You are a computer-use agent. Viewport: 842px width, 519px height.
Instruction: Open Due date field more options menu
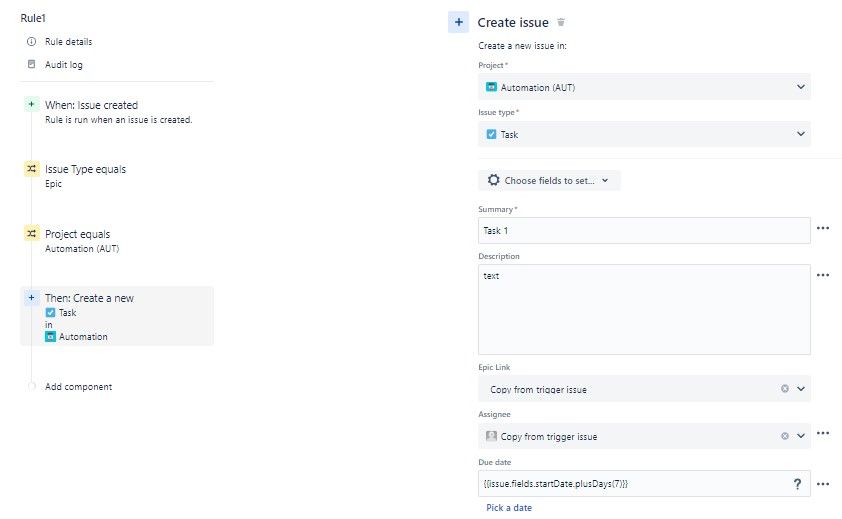click(823, 484)
